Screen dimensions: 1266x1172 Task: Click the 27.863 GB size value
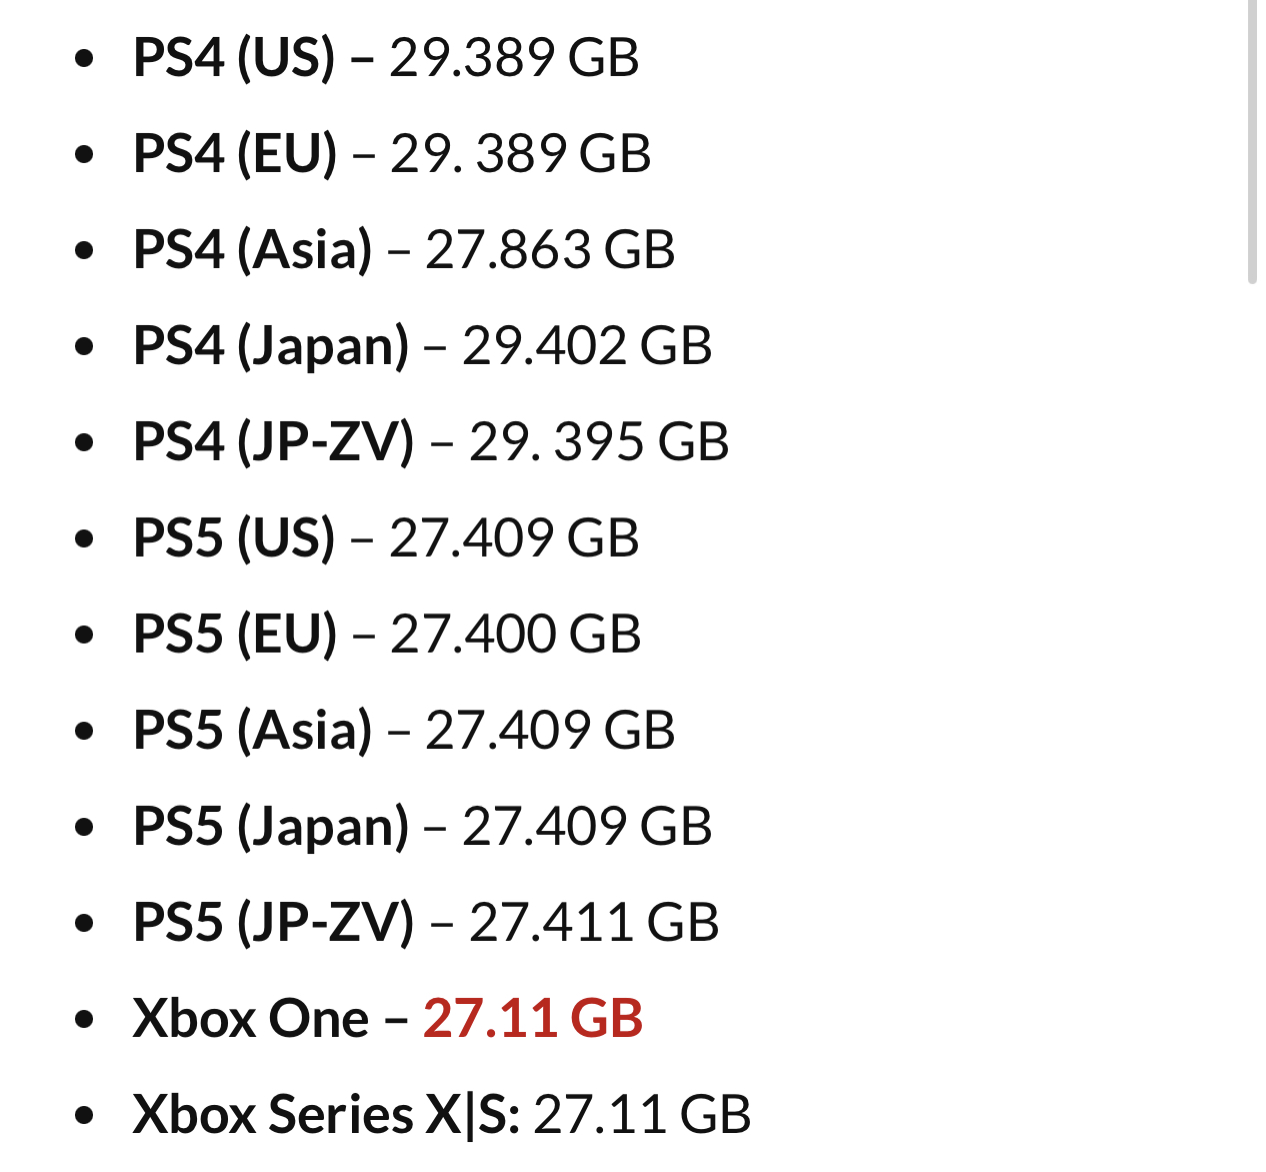pyautogui.click(x=550, y=249)
